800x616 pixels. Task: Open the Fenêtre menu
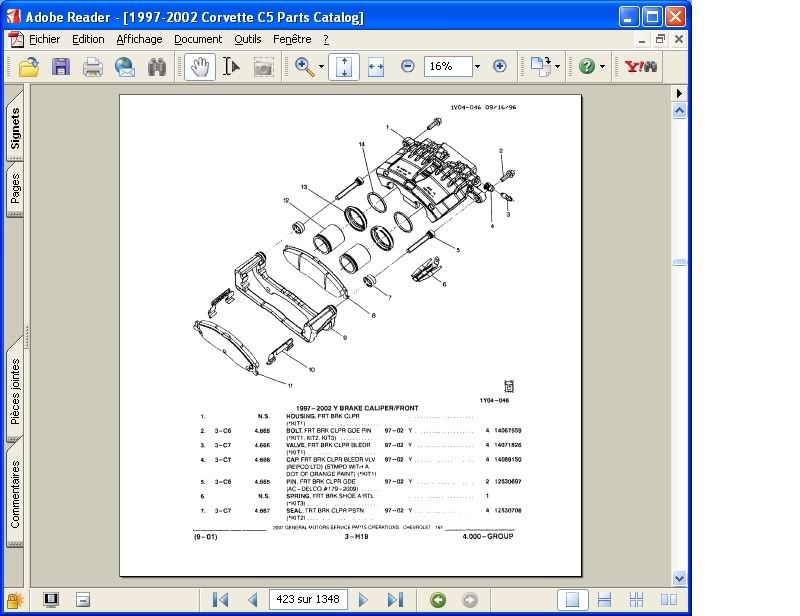[292, 39]
